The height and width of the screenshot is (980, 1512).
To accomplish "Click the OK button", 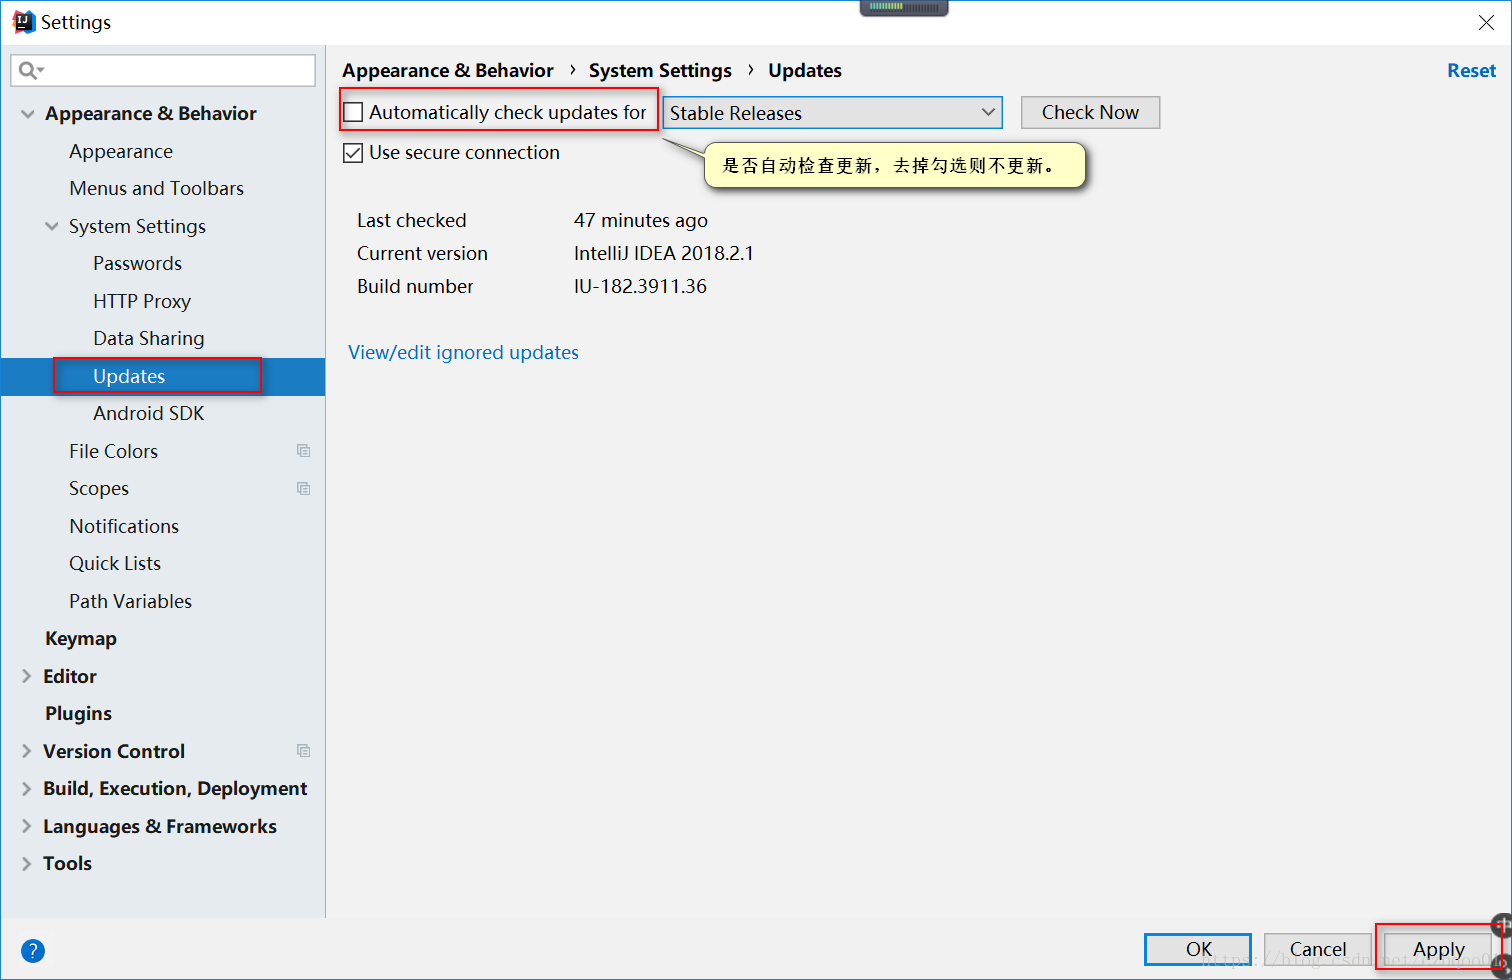I will tap(1198, 949).
